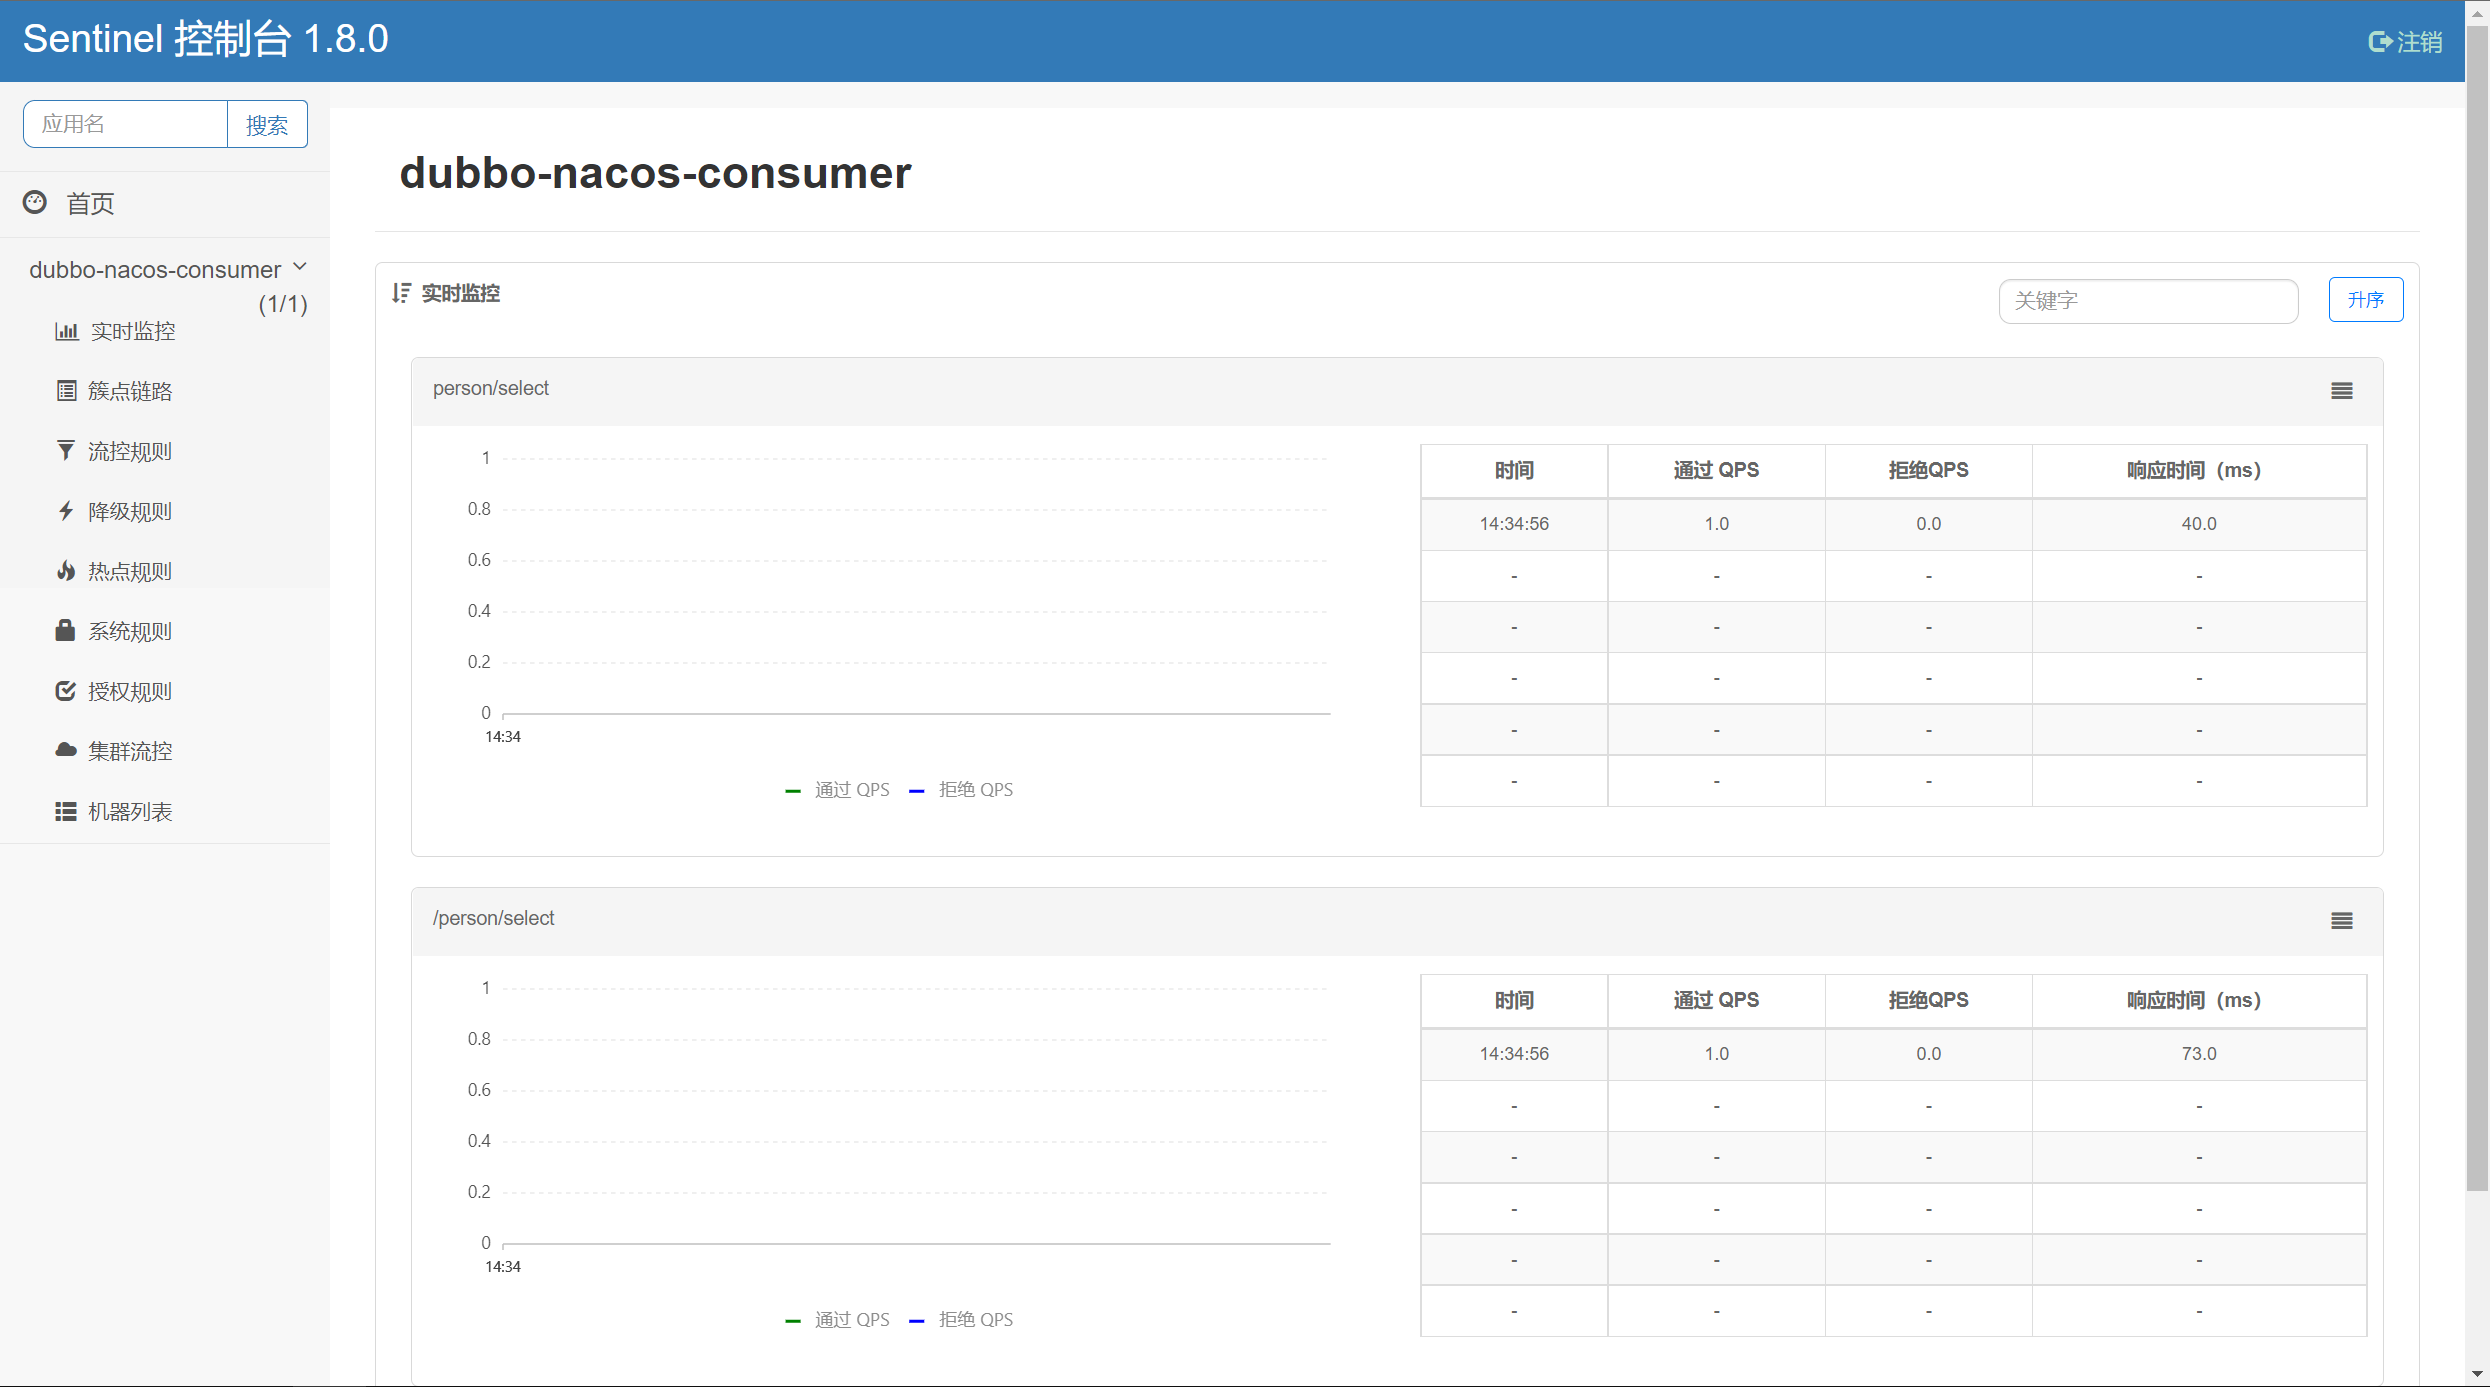Click the flame icon for 热点规则
The height and width of the screenshot is (1387, 2490).
pos(66,571)
